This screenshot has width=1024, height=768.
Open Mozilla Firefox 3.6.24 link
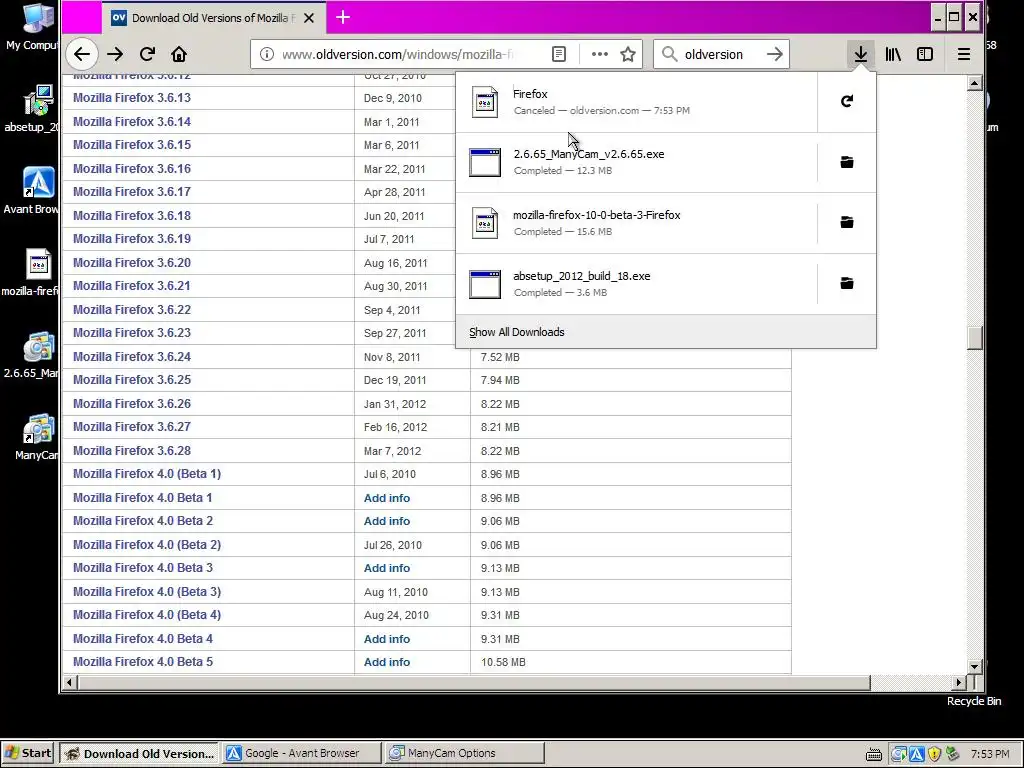pos(132,357)
